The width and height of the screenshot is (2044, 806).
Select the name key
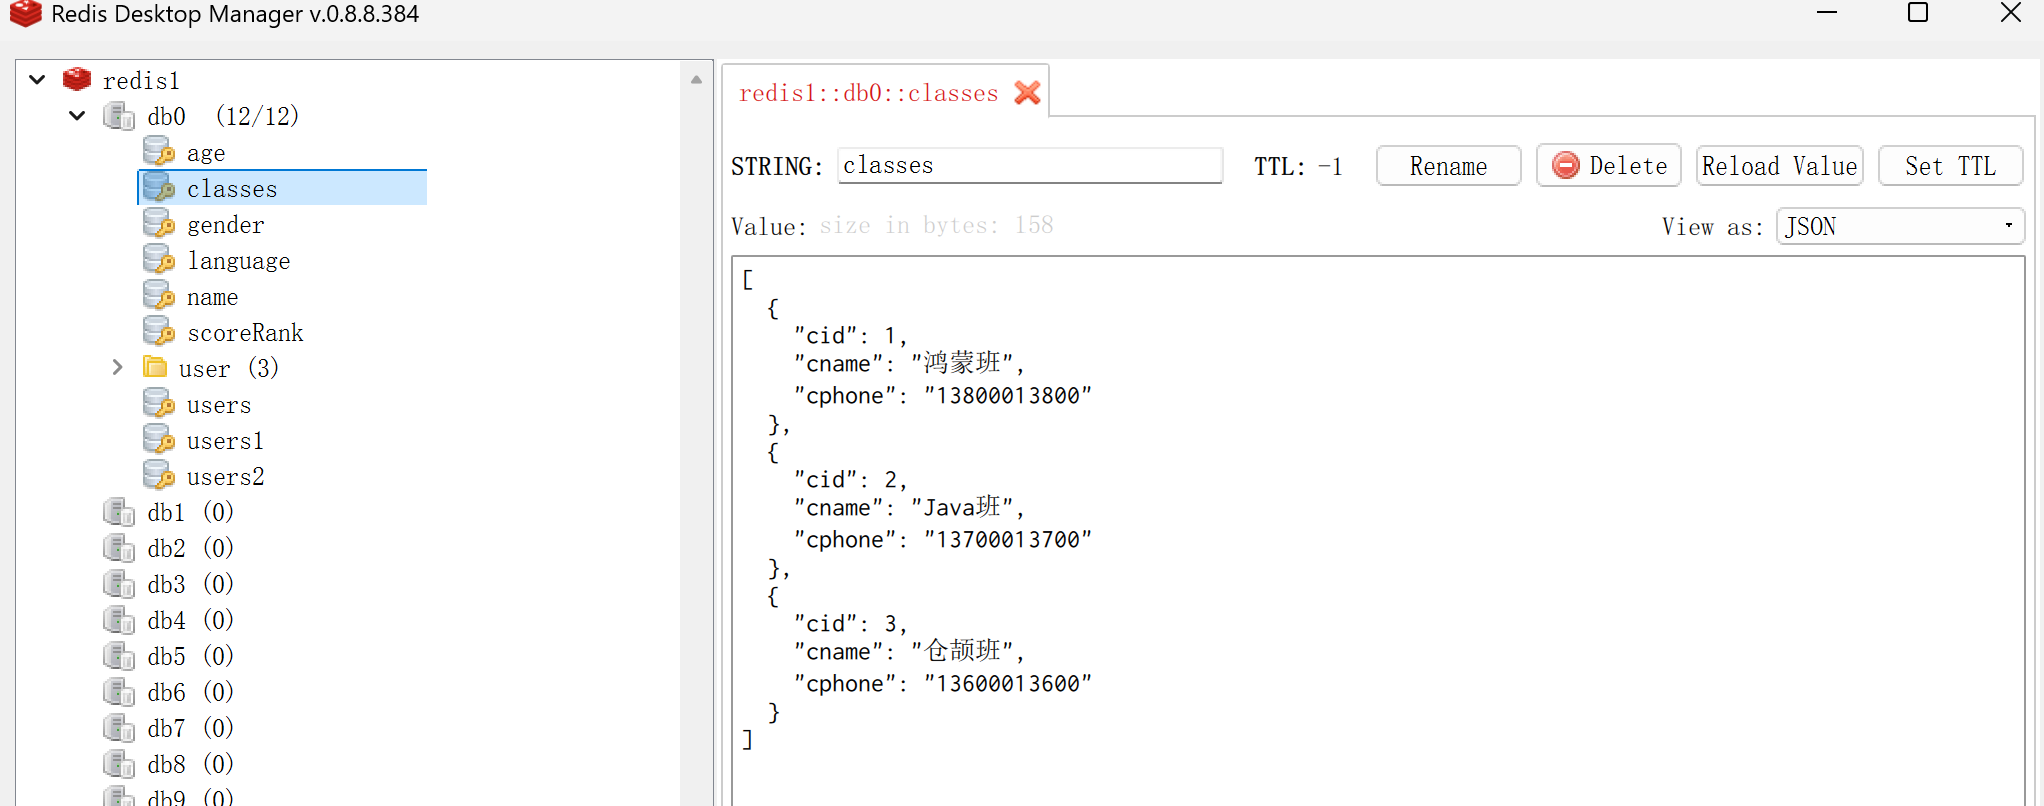pos(213,297)
